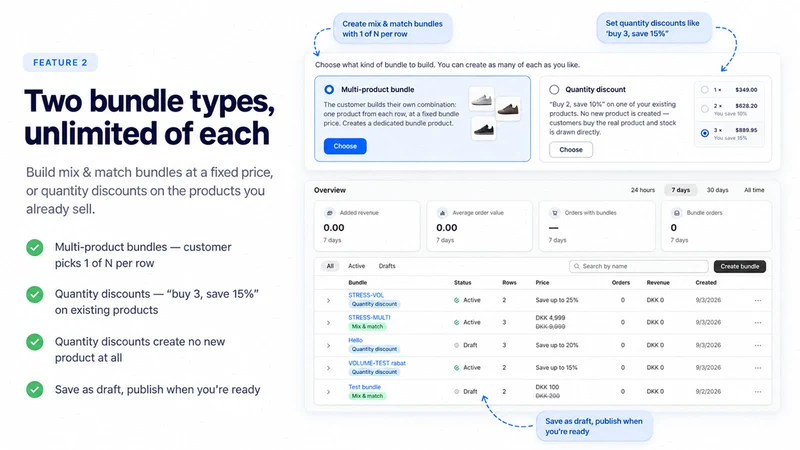The width and height of the screenshot is (800, 450).
Task: Click Choose under Multi-product bundle
Action: click(x=345, y=146)
